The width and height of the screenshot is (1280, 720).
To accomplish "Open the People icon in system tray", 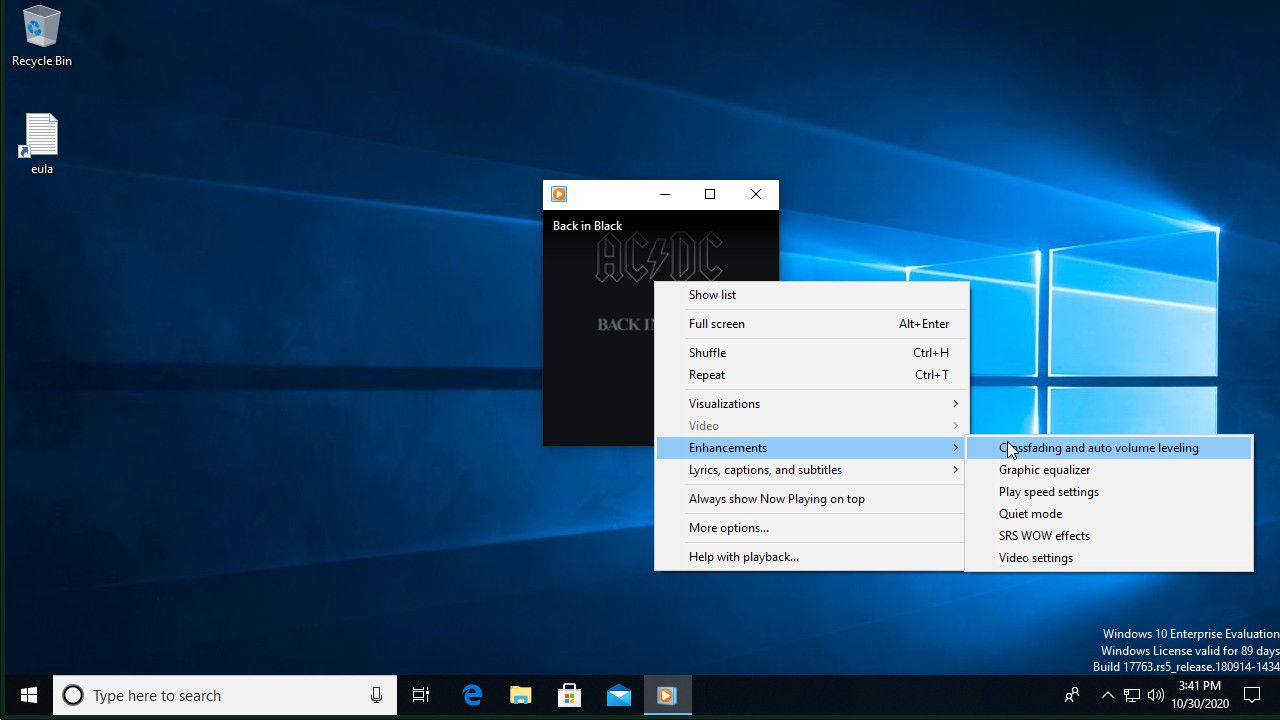I will pos(1072,695).
